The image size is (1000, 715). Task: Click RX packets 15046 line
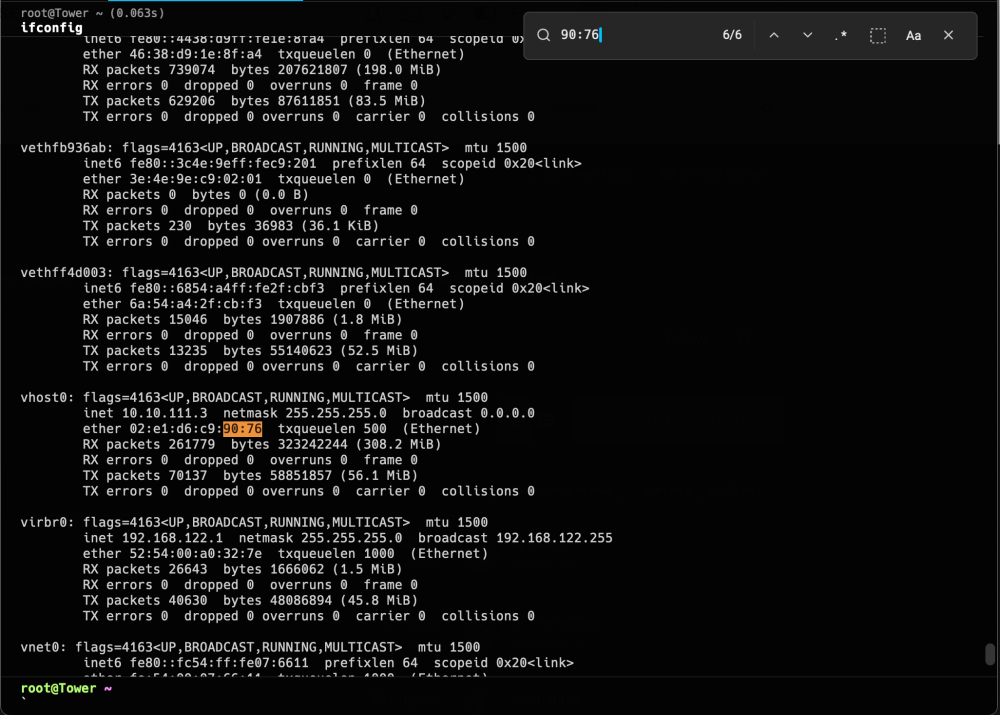[x=243, y=320]
